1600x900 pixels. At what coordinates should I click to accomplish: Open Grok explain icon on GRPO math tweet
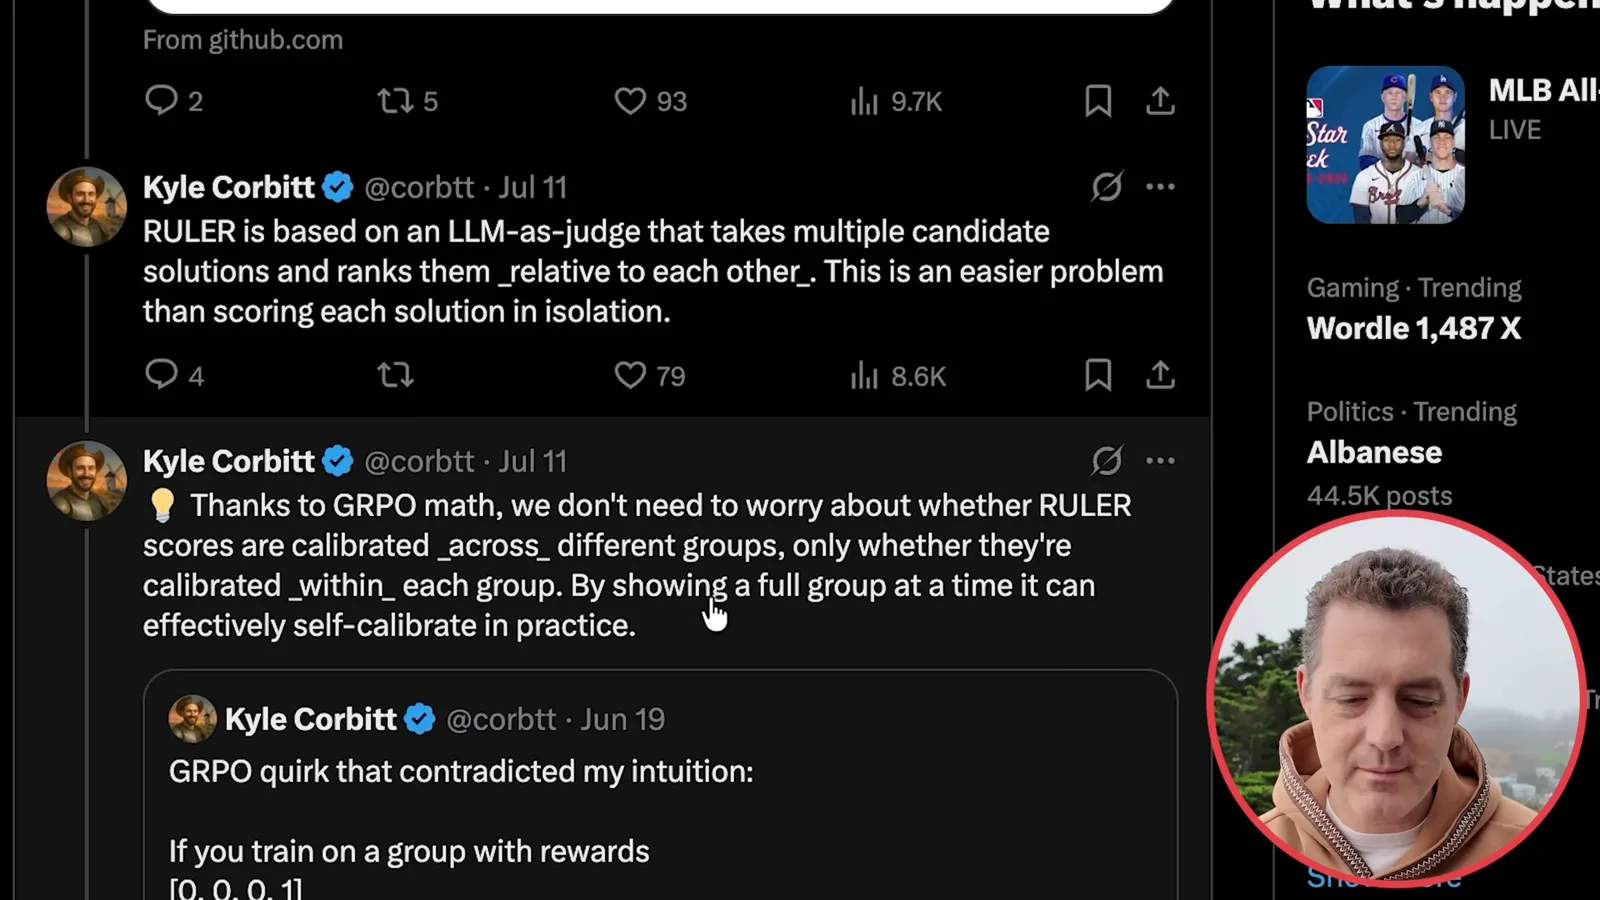pos(1106,461)
